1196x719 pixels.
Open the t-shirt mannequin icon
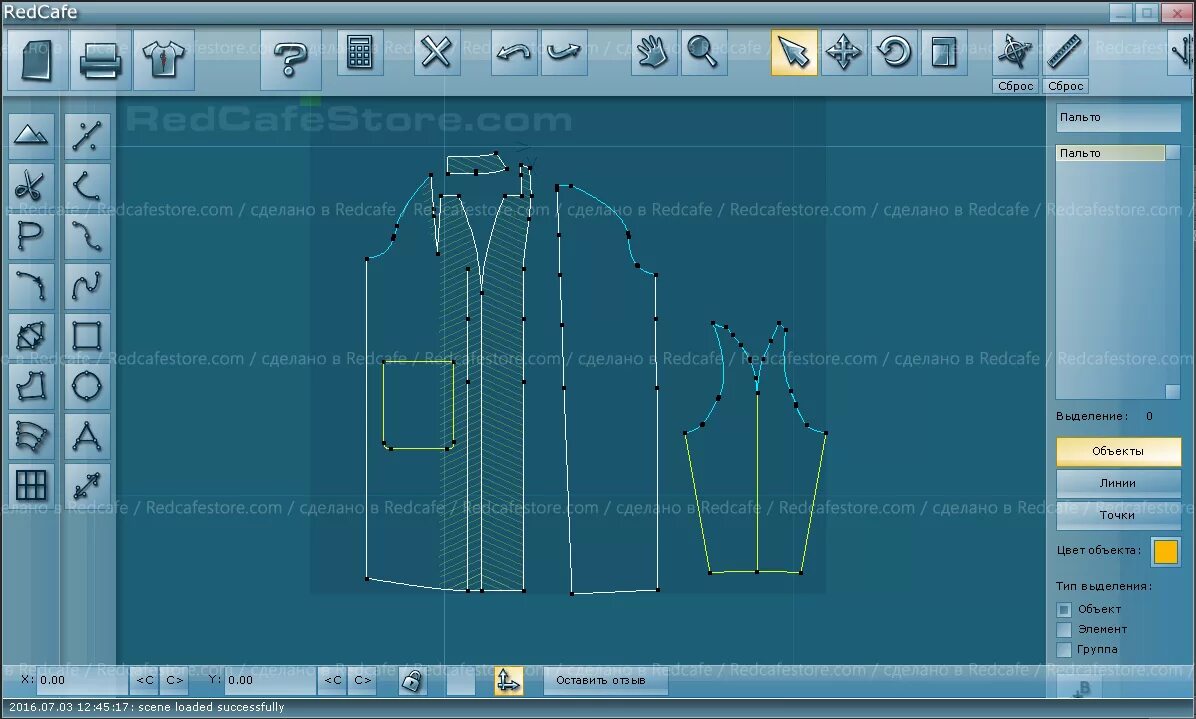pyautogui.click(x=164, y=59)
